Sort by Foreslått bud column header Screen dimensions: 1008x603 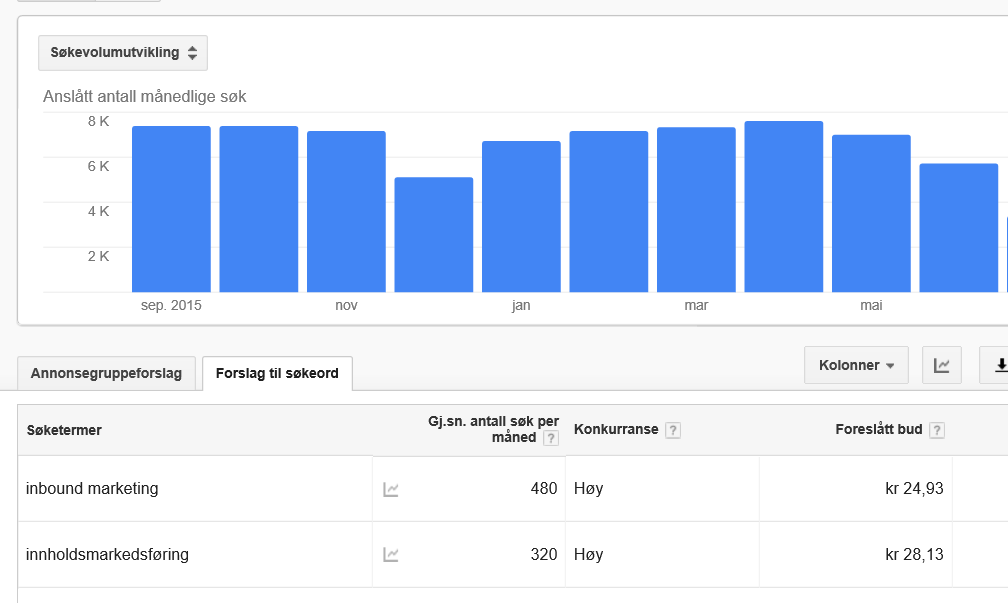(x=879, y=429)
